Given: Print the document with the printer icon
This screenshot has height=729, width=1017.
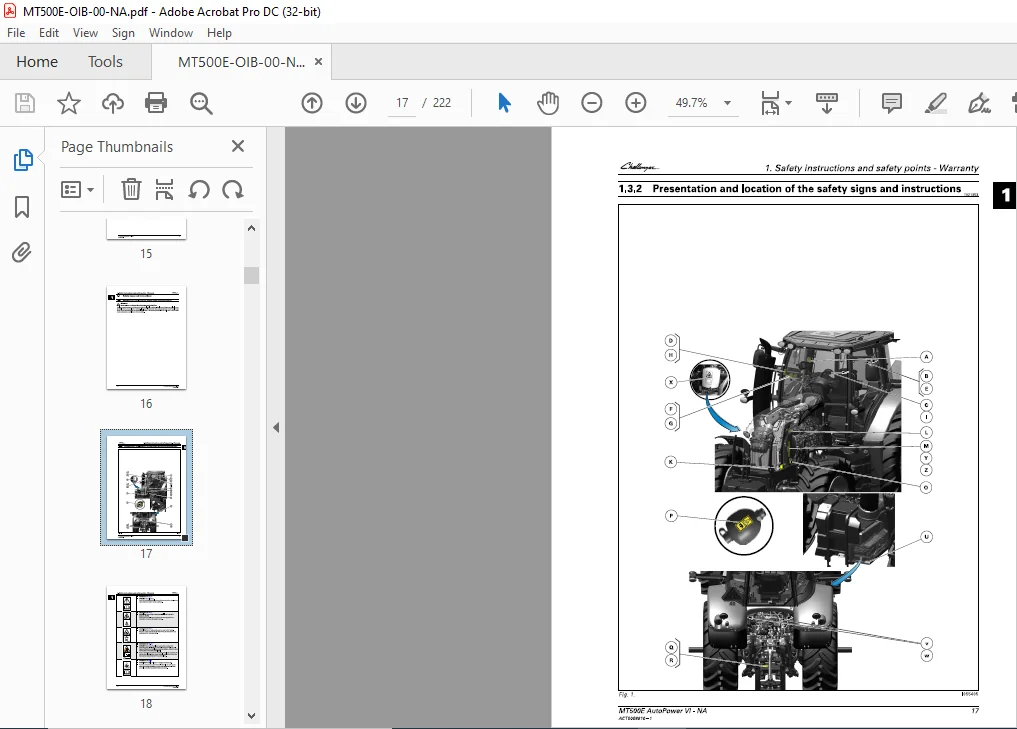Looking at the screenshot, I should click(x=156, y=103).
